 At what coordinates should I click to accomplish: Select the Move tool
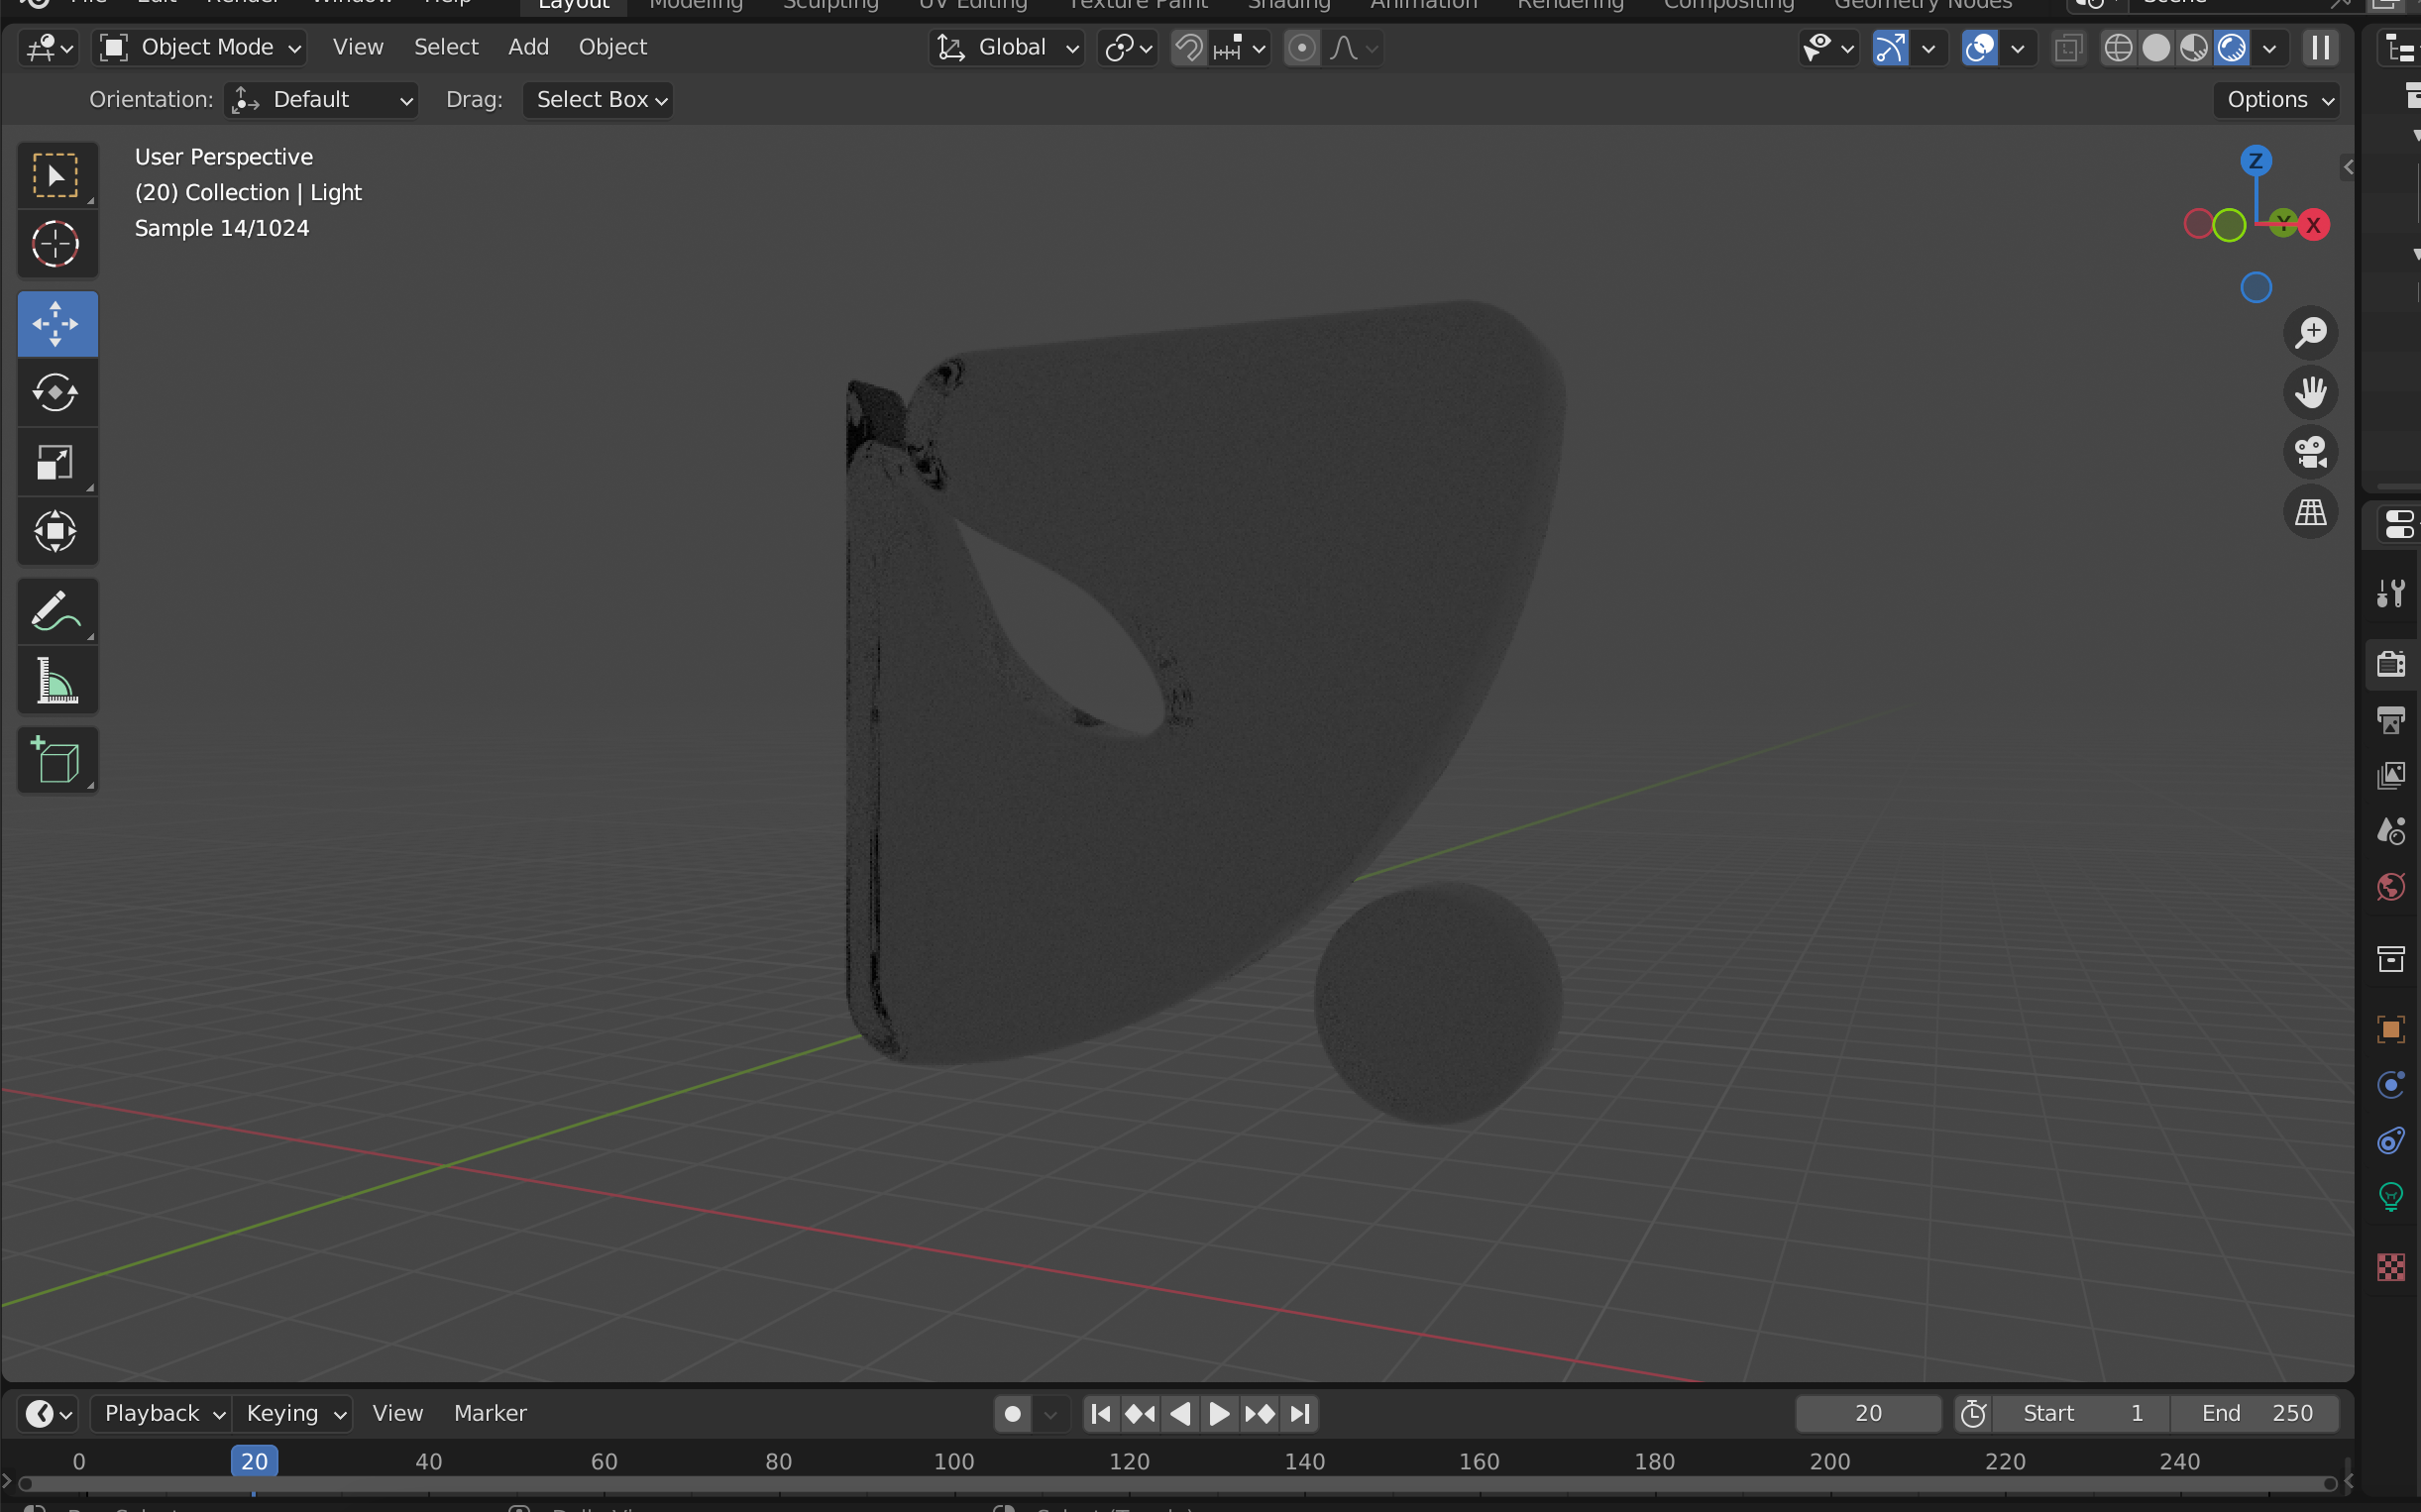click(57, 323)
